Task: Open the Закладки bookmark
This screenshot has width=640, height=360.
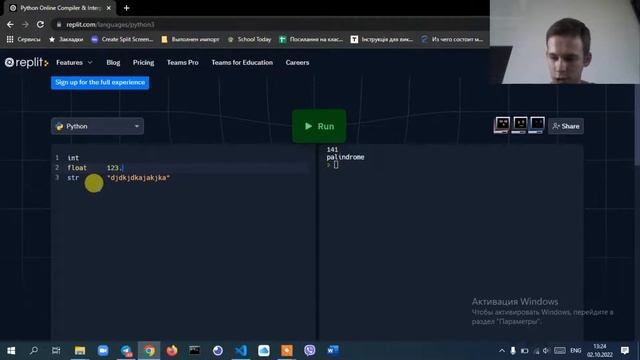Action: pyautogui.click(x=66, y=39)
